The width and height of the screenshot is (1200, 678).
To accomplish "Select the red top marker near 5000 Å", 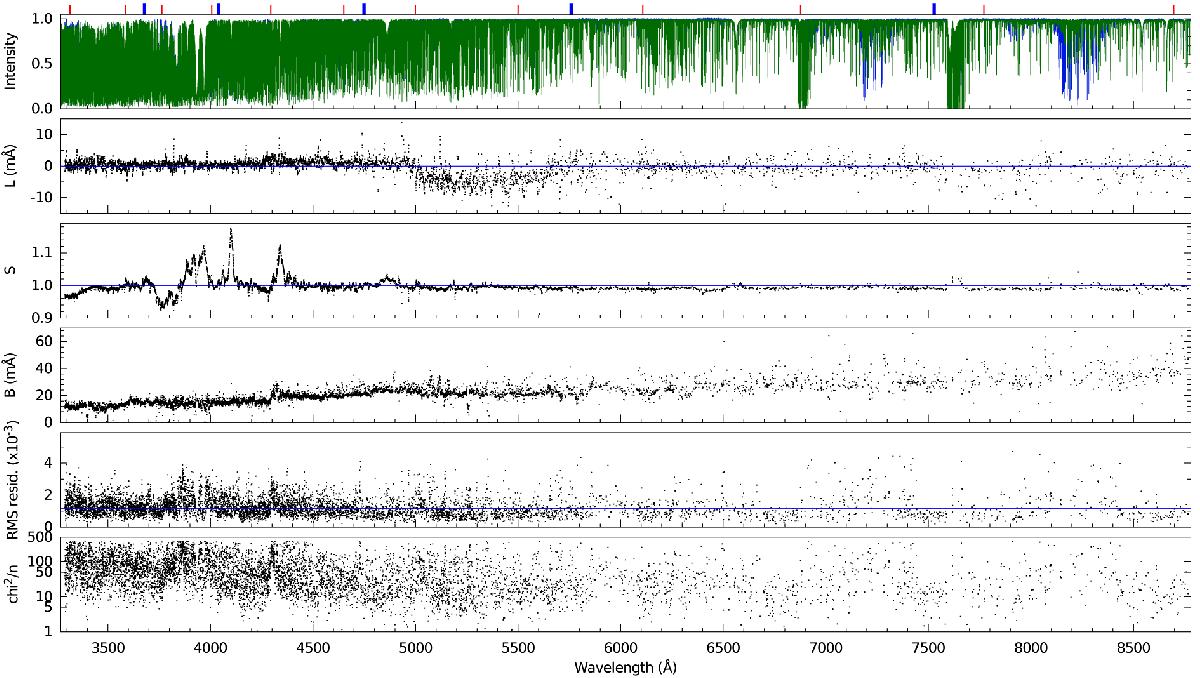I will [x=416, y=10].
